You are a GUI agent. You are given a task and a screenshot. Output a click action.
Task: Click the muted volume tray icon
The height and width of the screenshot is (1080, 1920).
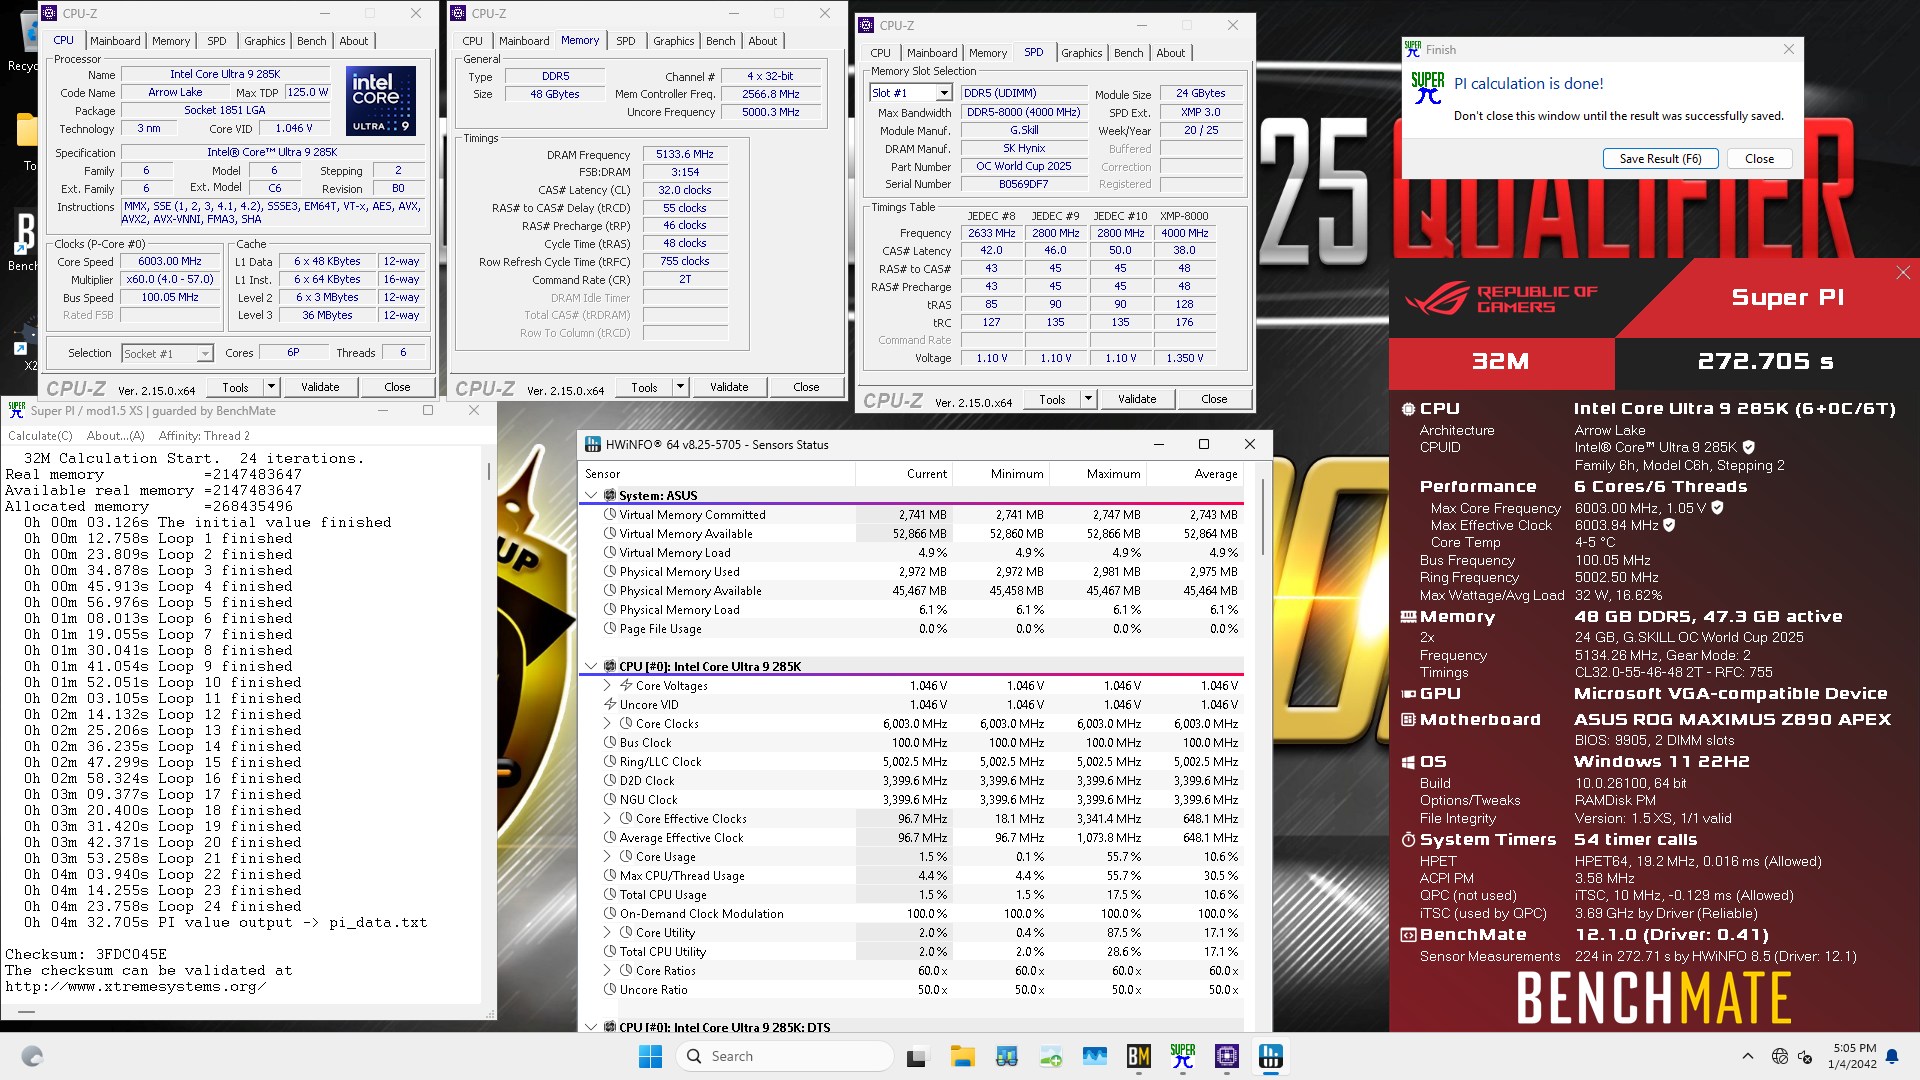tap(1805, 1056)
